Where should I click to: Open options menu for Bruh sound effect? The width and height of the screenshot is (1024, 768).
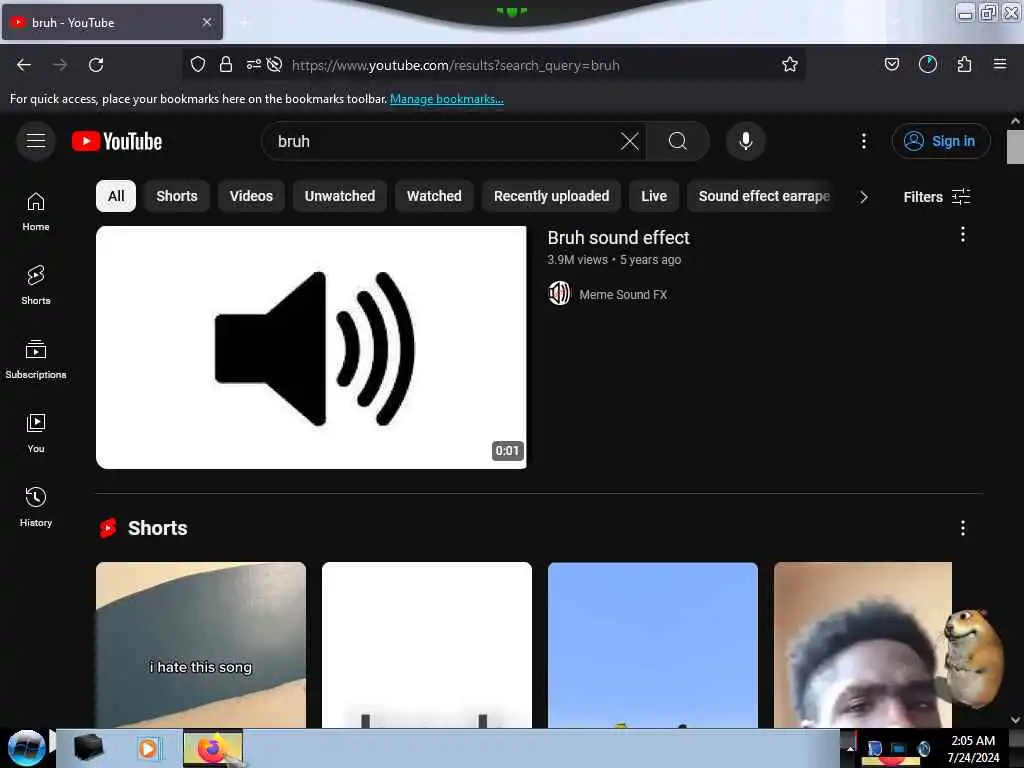click(963, 234)
